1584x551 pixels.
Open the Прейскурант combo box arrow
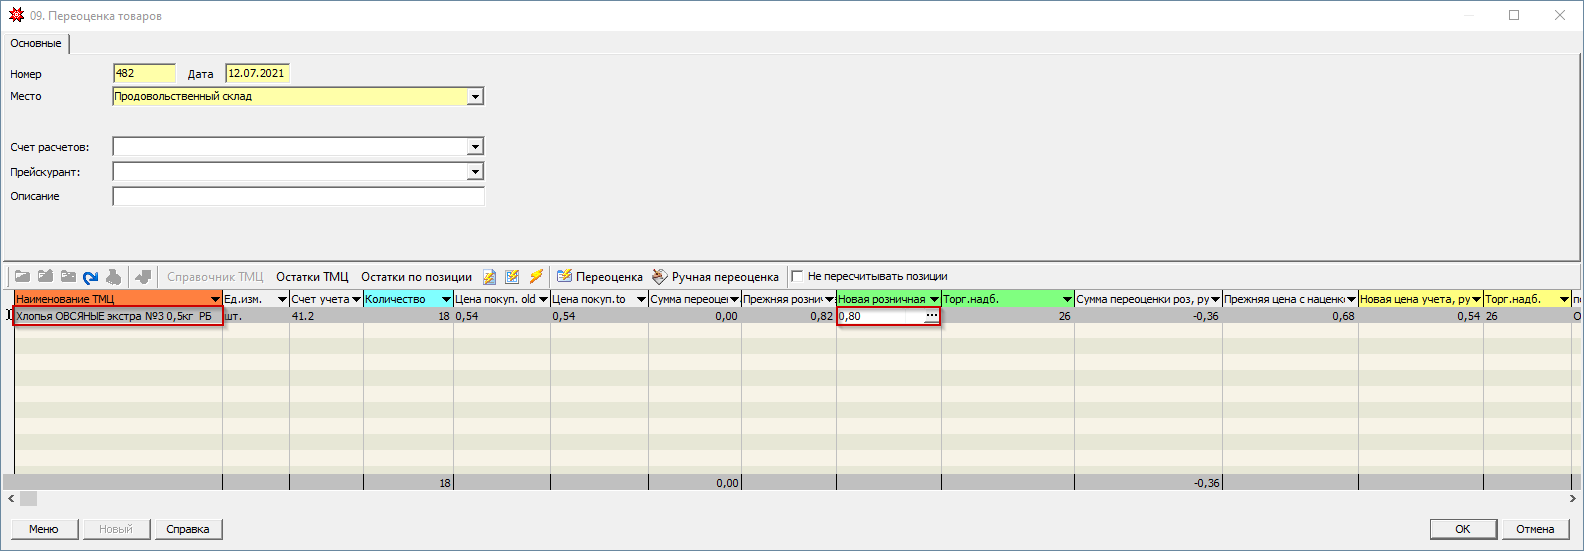(x=476, y=172)
